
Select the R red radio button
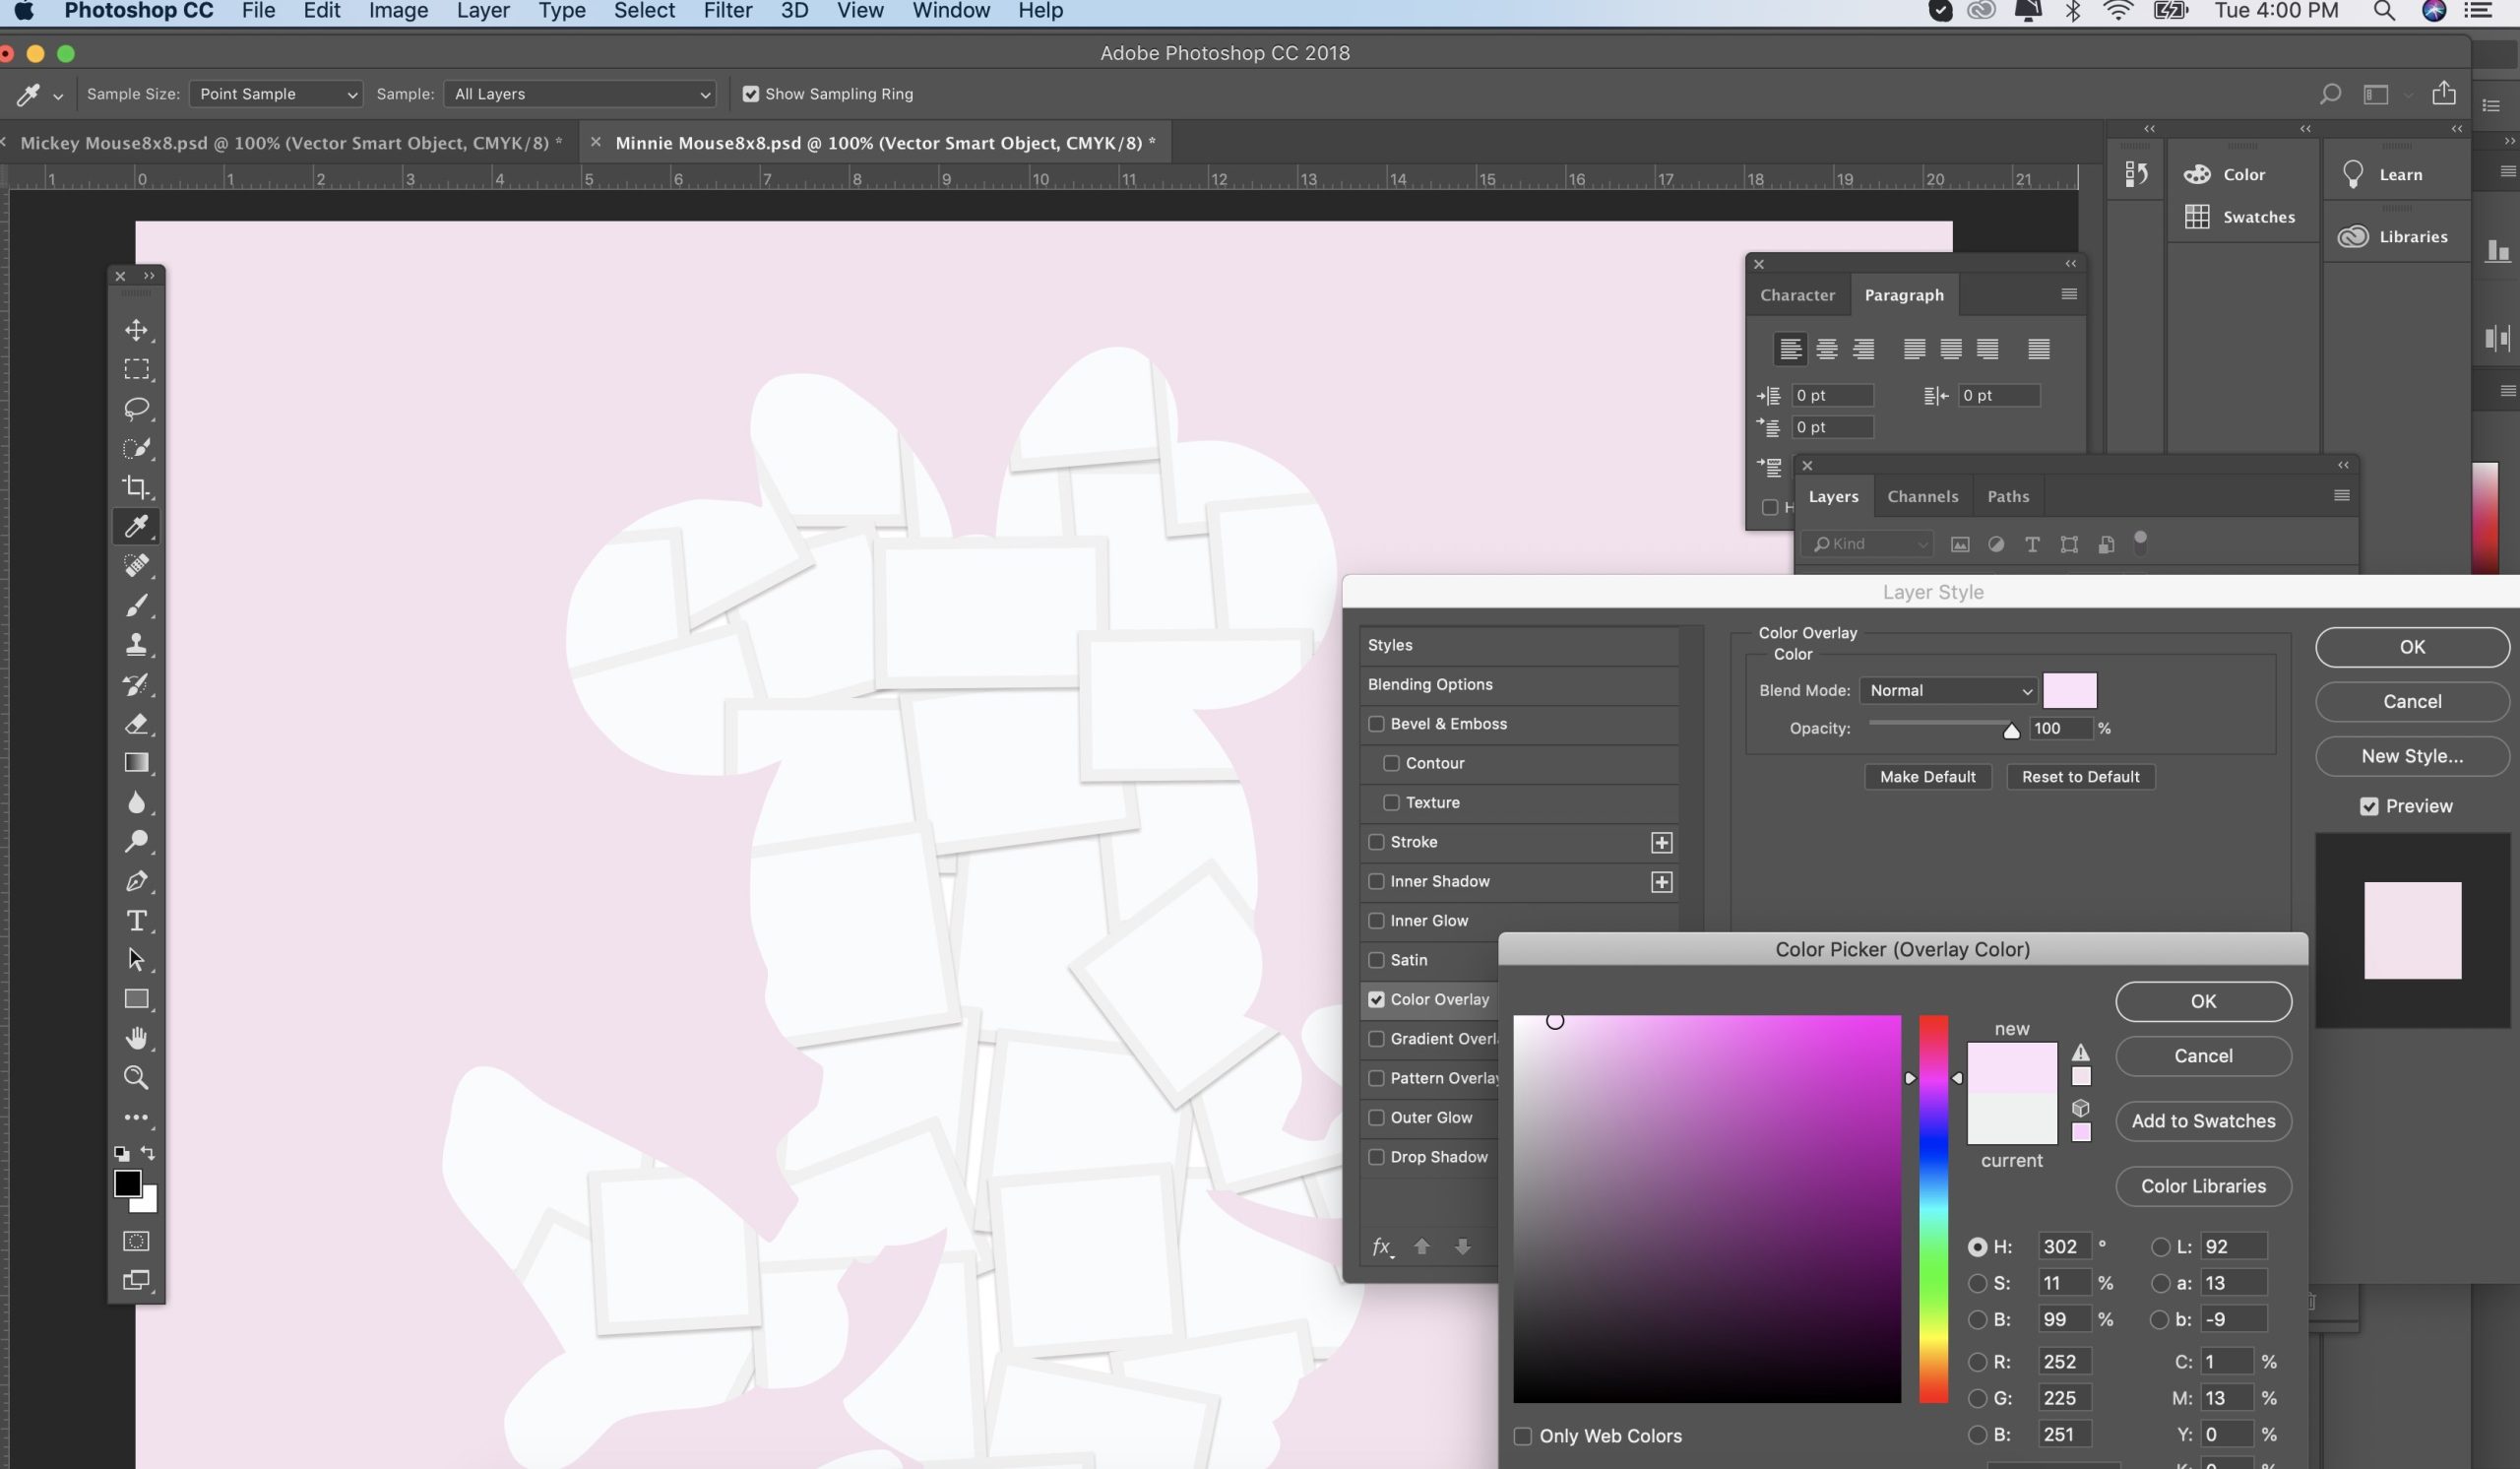pyautogui.click(x=1976, y=1362)
